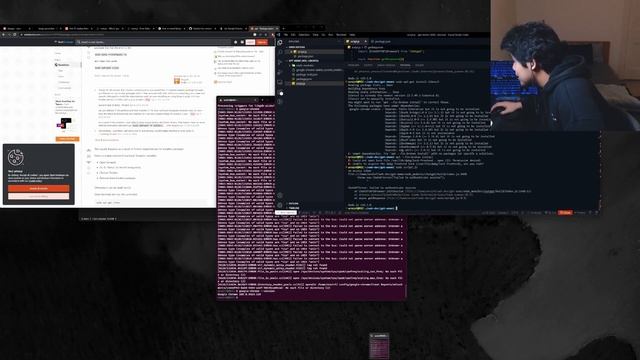Expand the TIMELINE section in Explorer

pos(294,208)
